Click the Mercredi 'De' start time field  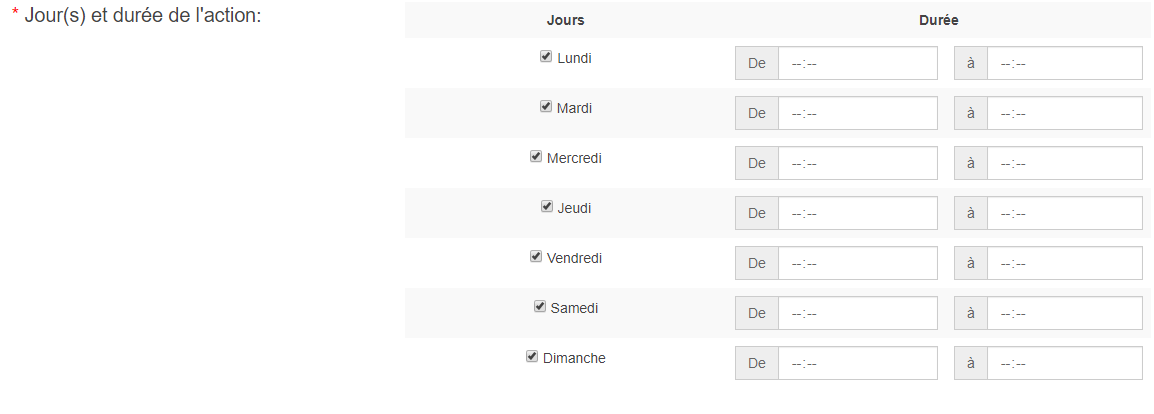(858, 163)
